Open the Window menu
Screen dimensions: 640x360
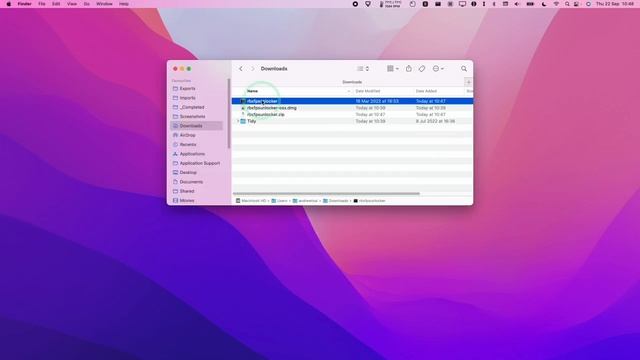point(104,4)
